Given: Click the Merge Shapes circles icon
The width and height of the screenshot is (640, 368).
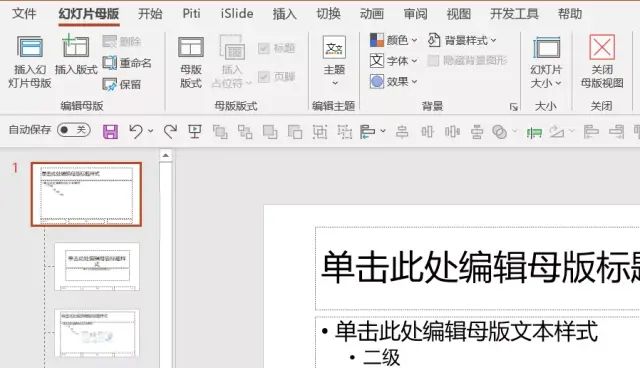Looking at the screenshot, I should click(500, 131).
